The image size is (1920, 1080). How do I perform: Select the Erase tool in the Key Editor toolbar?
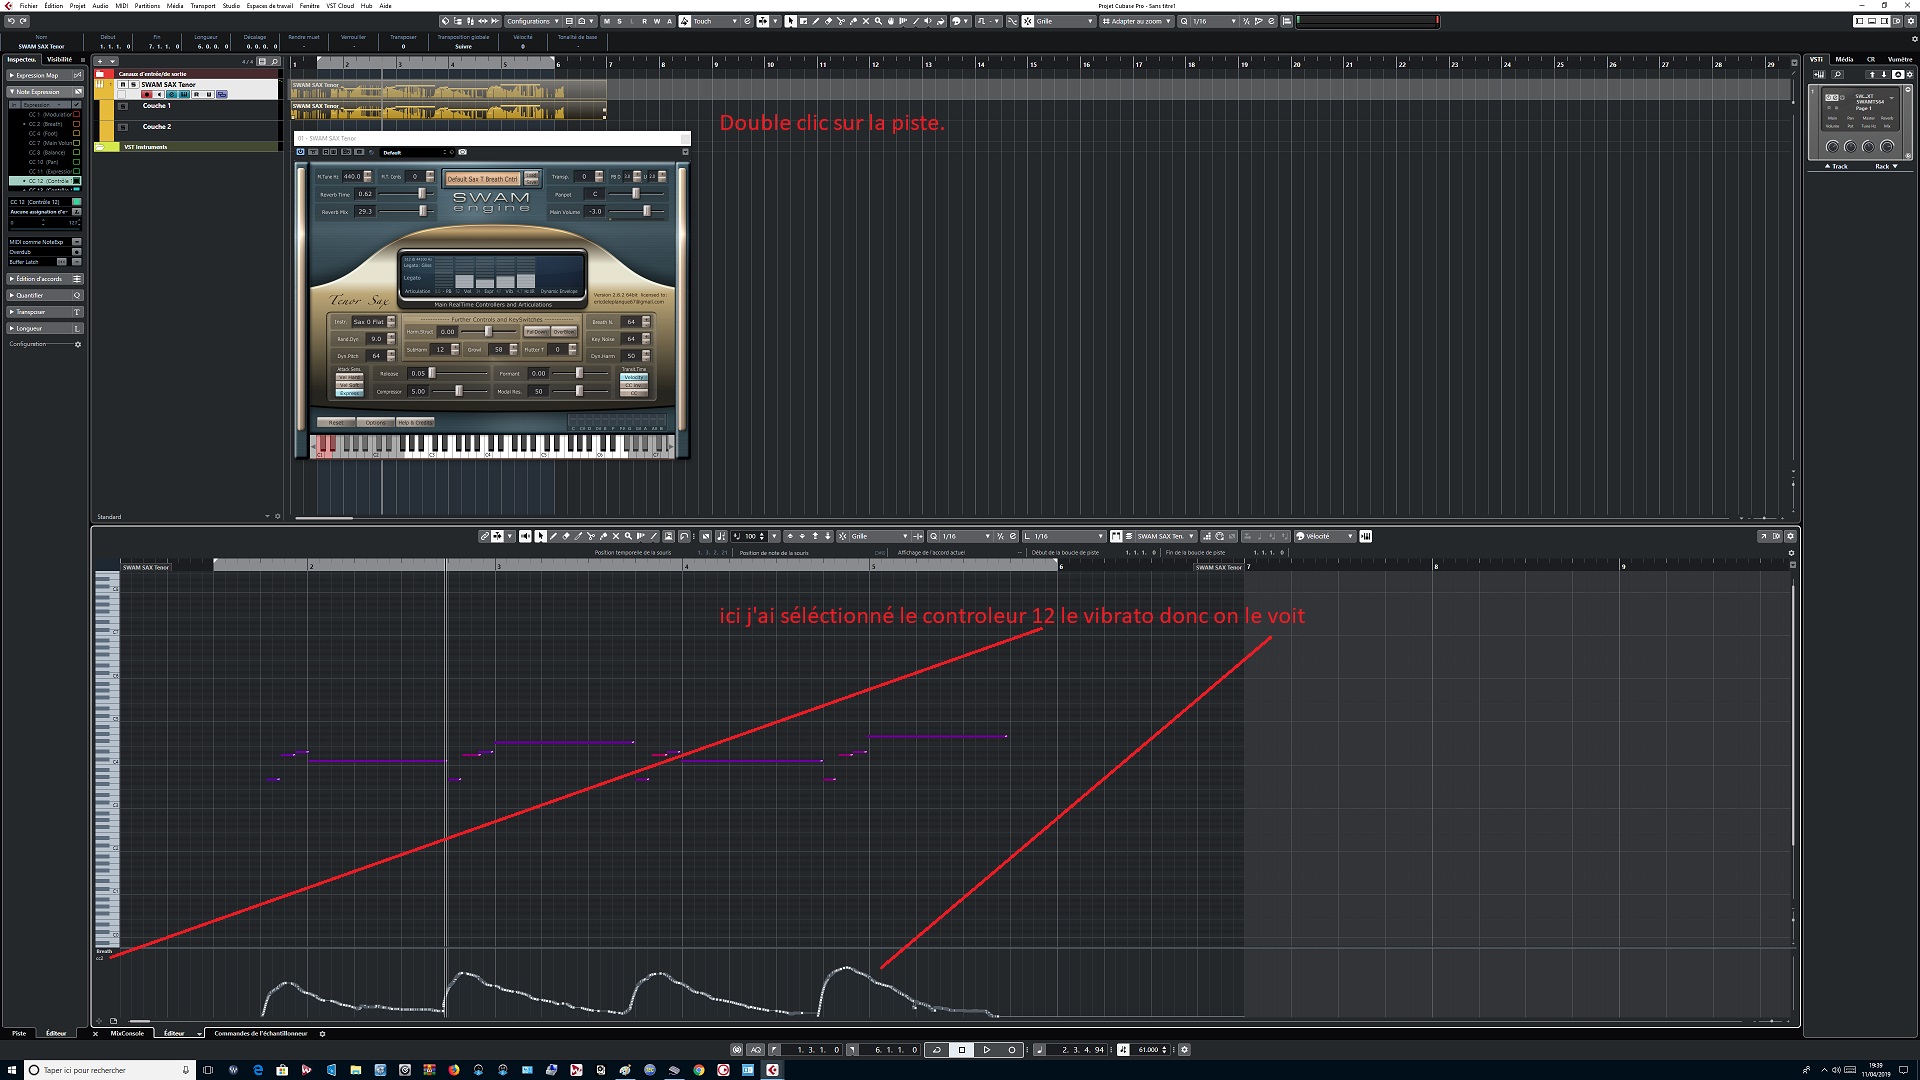[x=565, y=536]
